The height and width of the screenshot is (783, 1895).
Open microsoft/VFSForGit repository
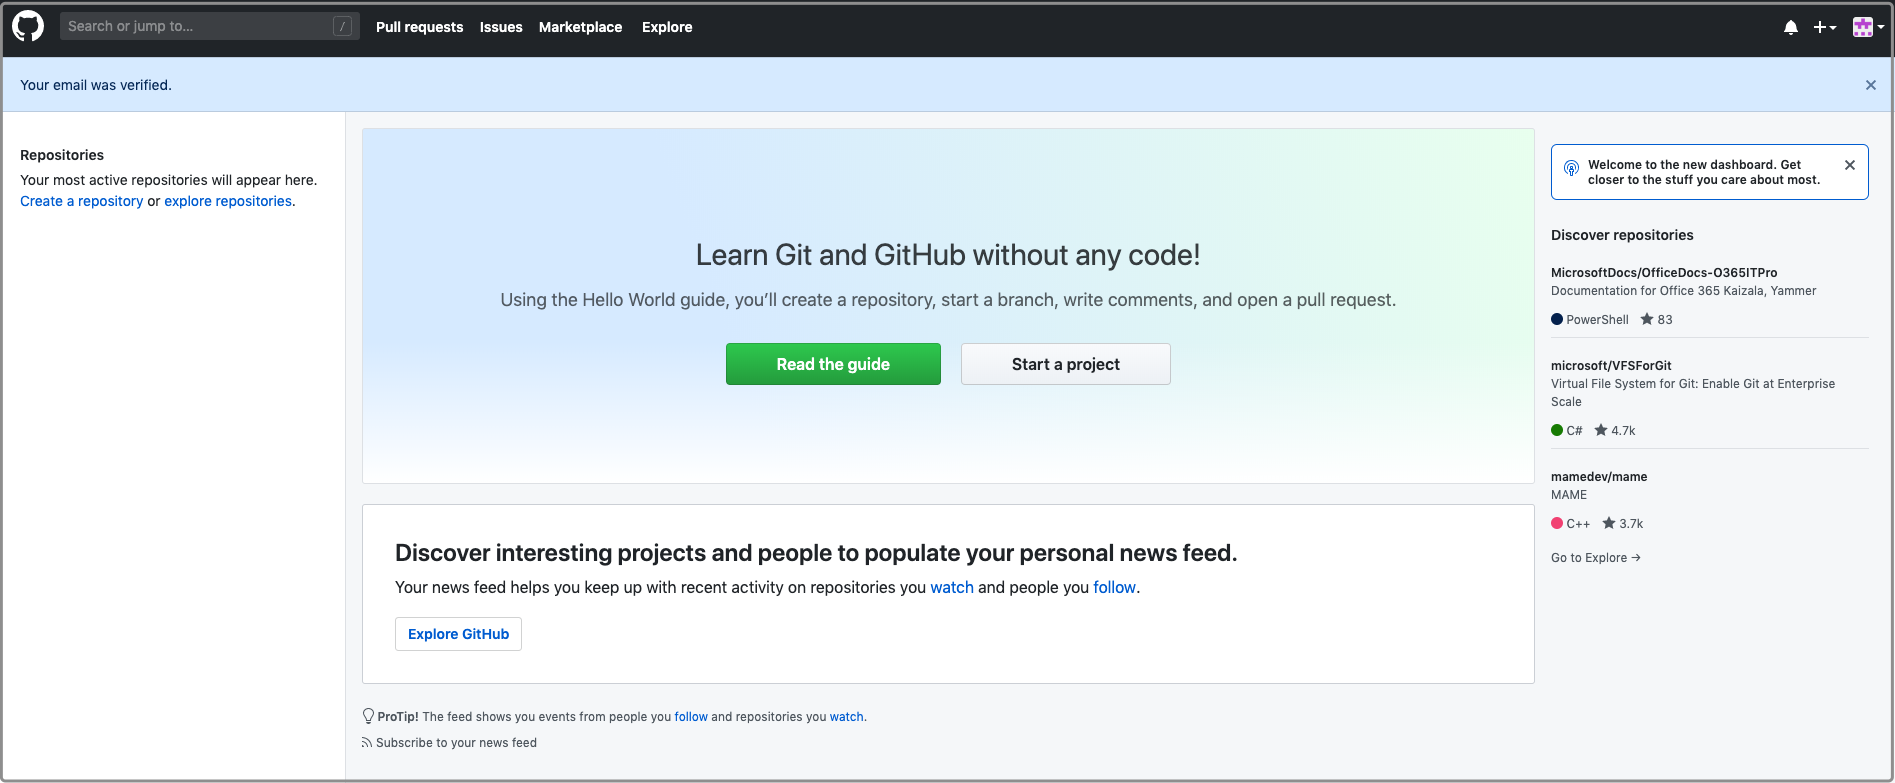(1611, 365)
